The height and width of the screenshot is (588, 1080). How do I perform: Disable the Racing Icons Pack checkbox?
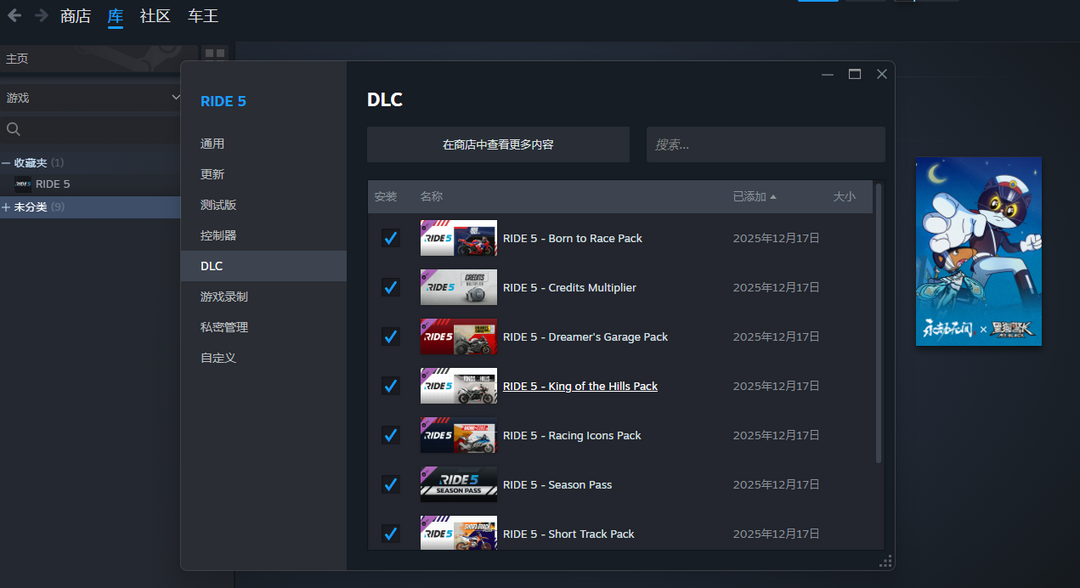coord(390,435)
